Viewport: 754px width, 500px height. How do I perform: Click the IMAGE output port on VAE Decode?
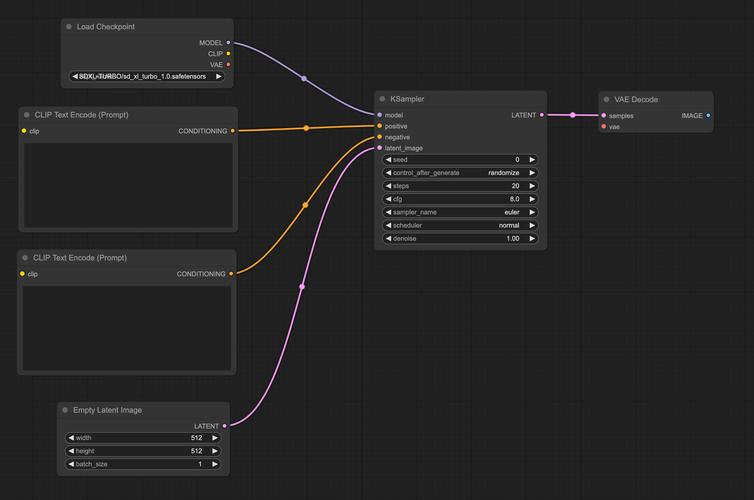pos(708,116)
